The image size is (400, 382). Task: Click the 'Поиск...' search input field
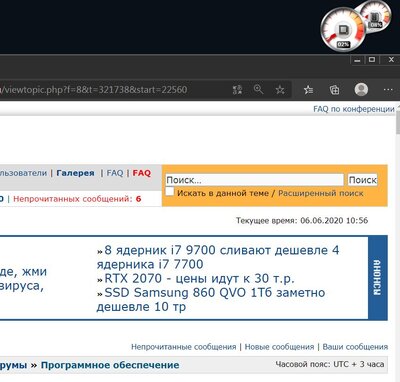254,180
